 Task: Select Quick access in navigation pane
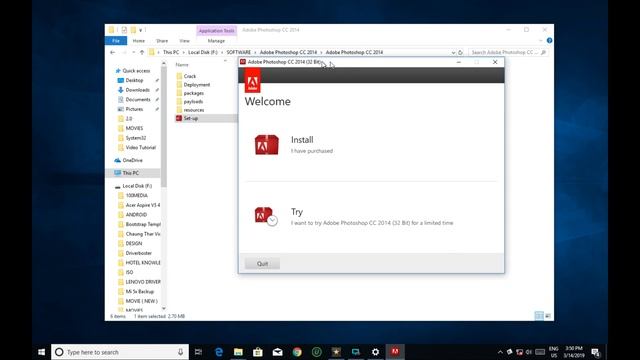click(x=136, y=71)
